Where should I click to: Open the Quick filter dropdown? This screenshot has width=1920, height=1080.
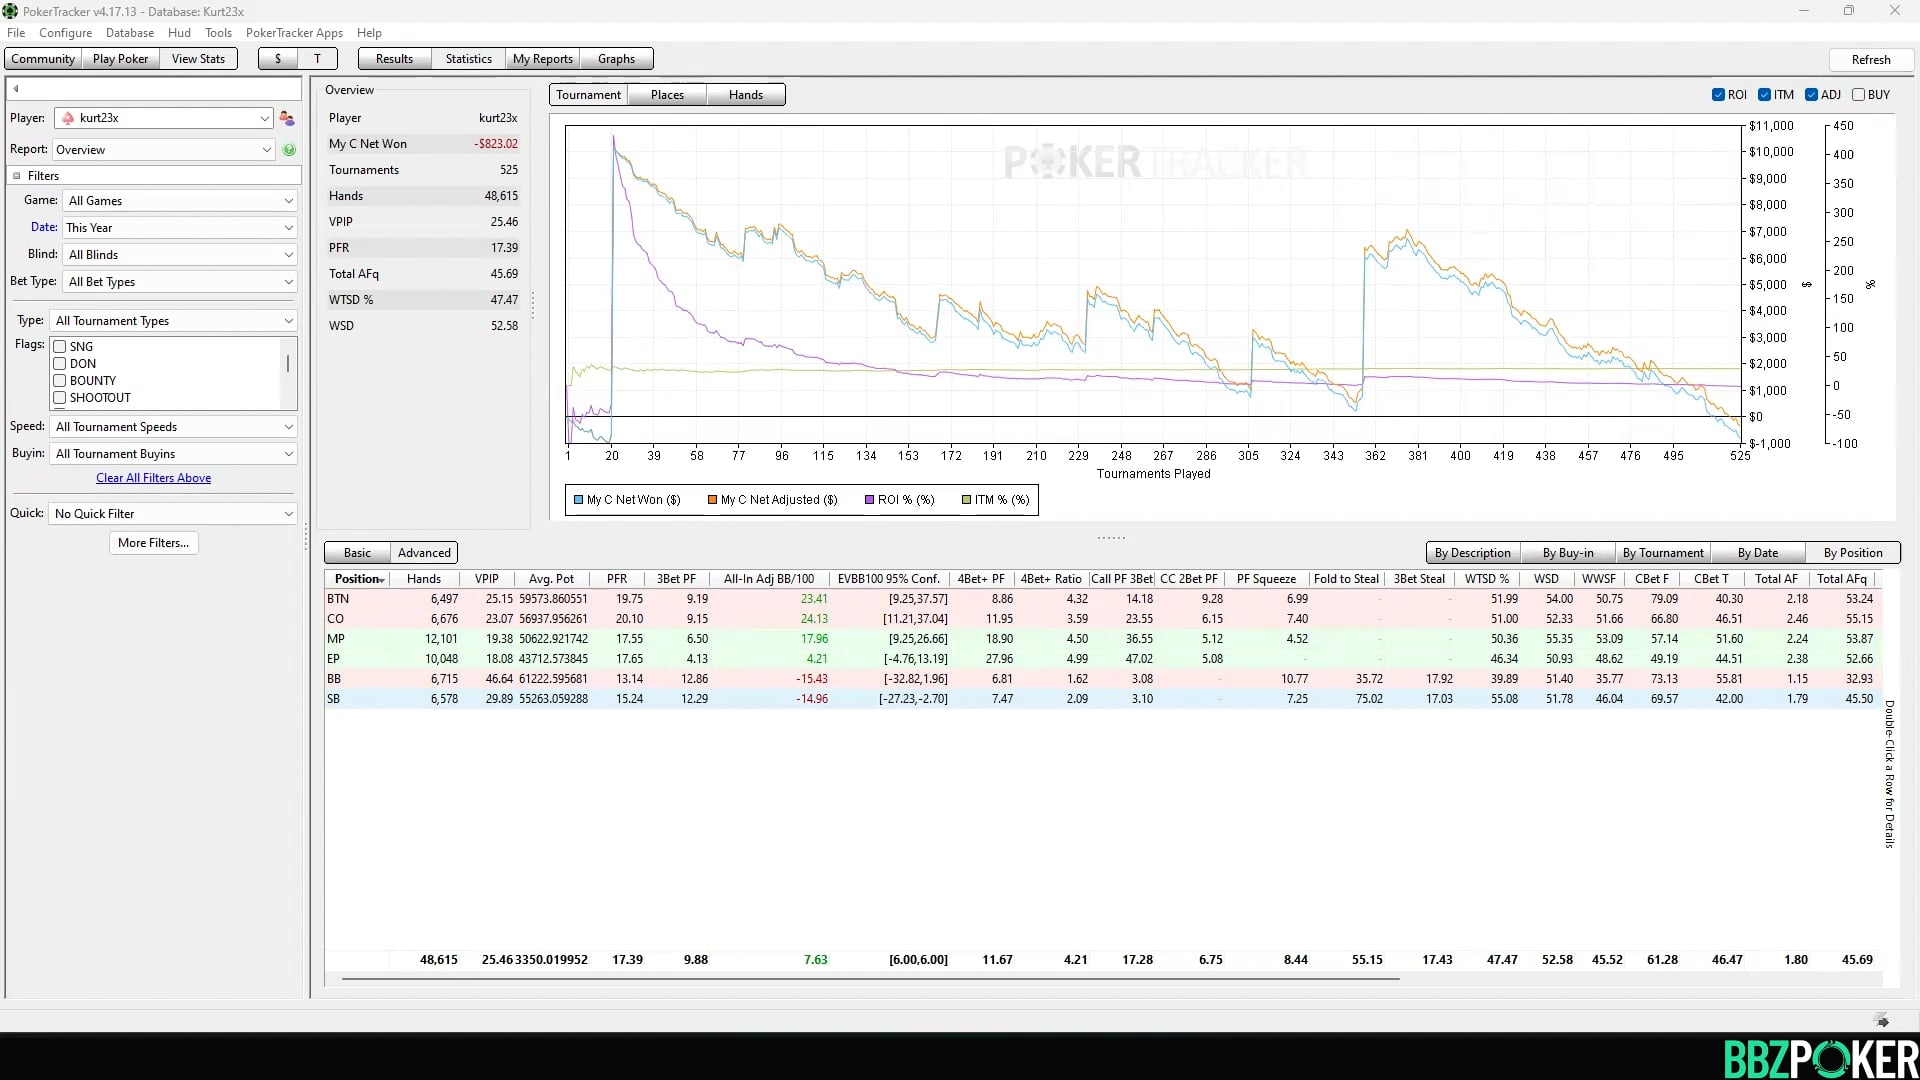174,514
